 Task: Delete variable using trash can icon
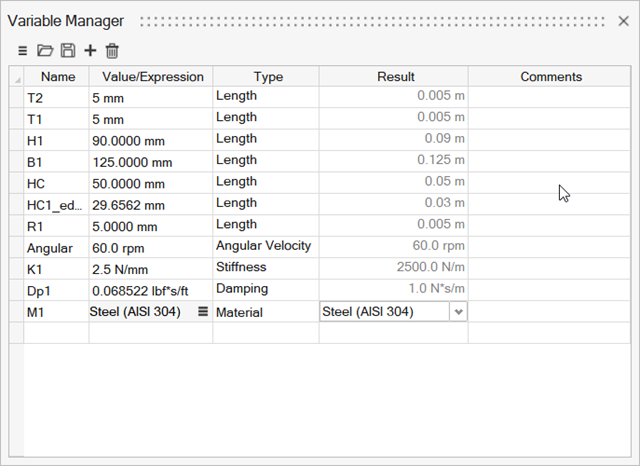pos(112,51)
